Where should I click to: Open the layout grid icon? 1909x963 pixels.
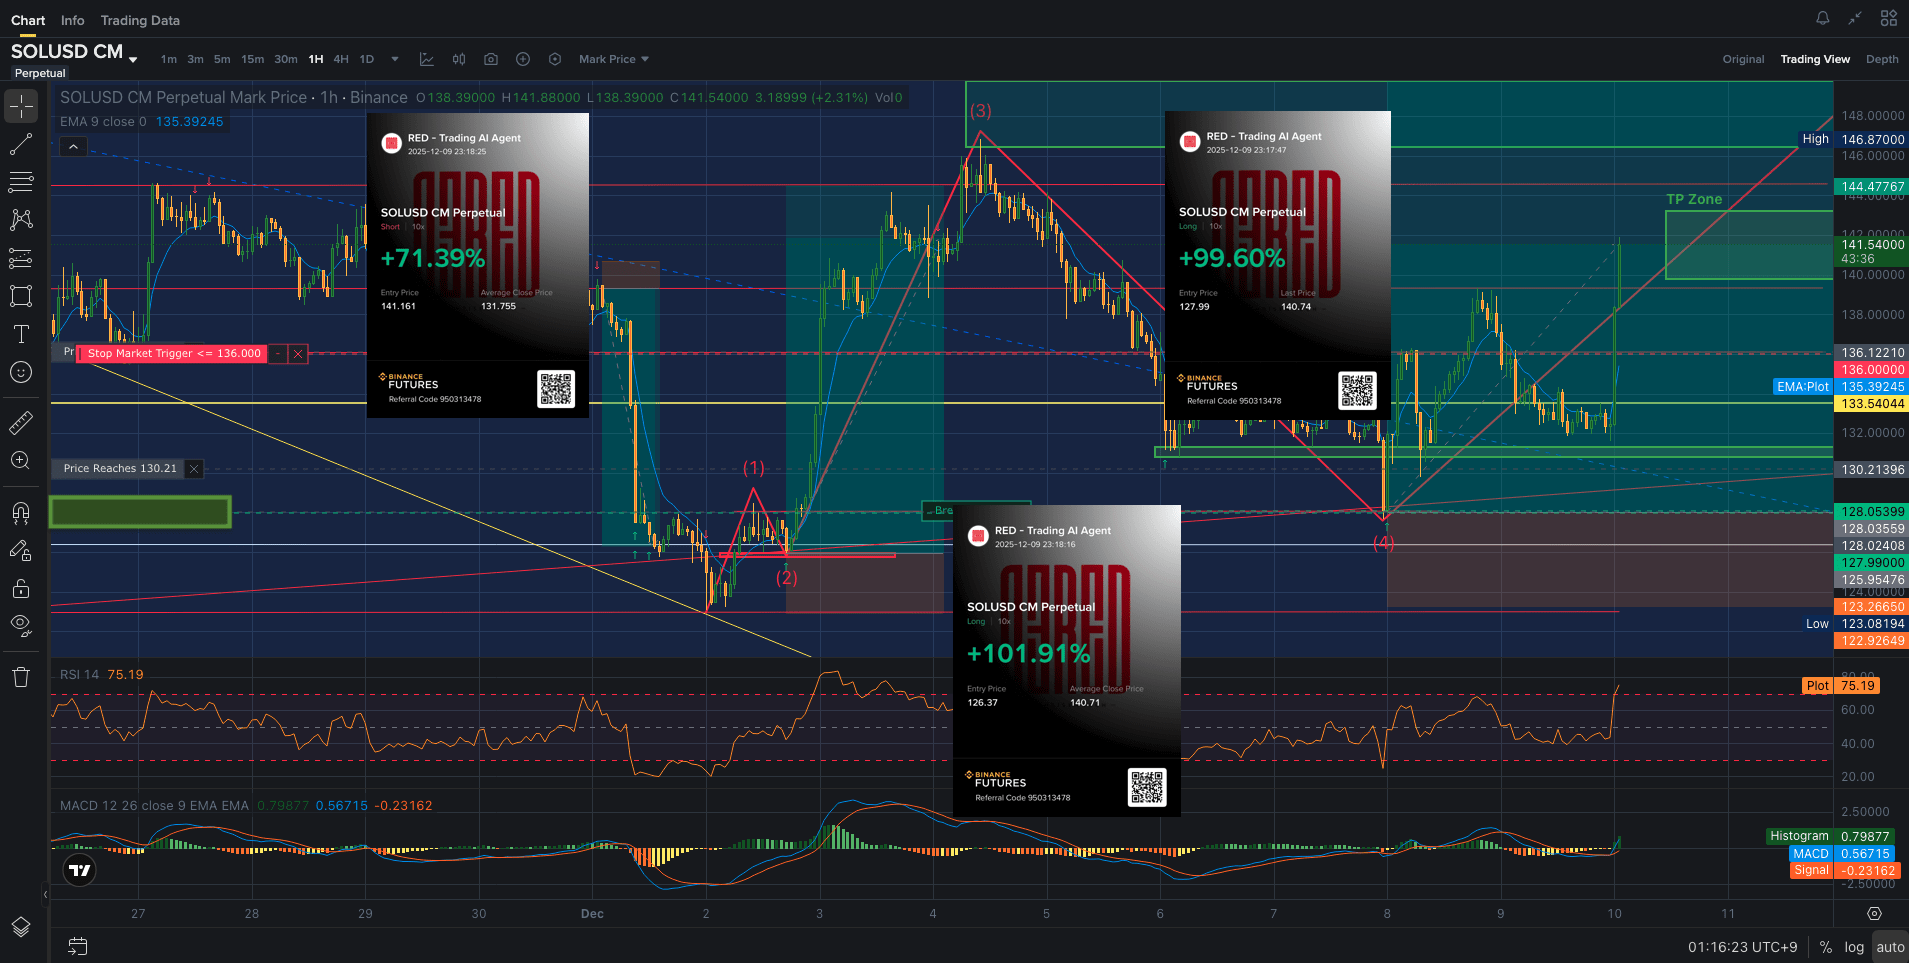pyautogui.click(x=1889, y=18)
